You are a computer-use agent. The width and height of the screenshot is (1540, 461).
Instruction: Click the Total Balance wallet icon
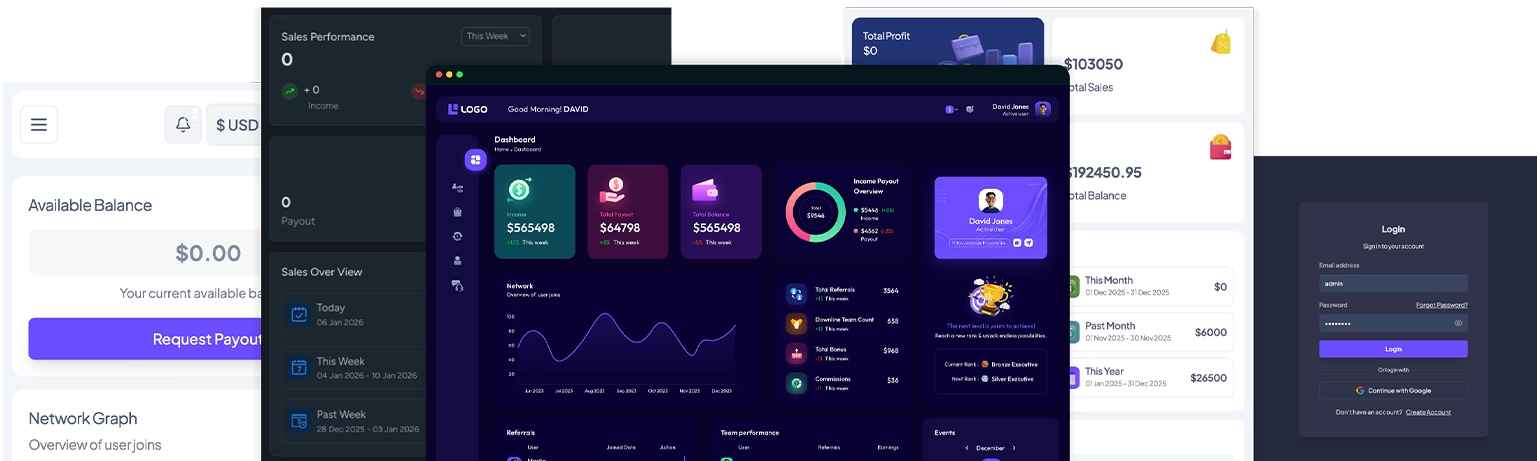coord(706,190)
